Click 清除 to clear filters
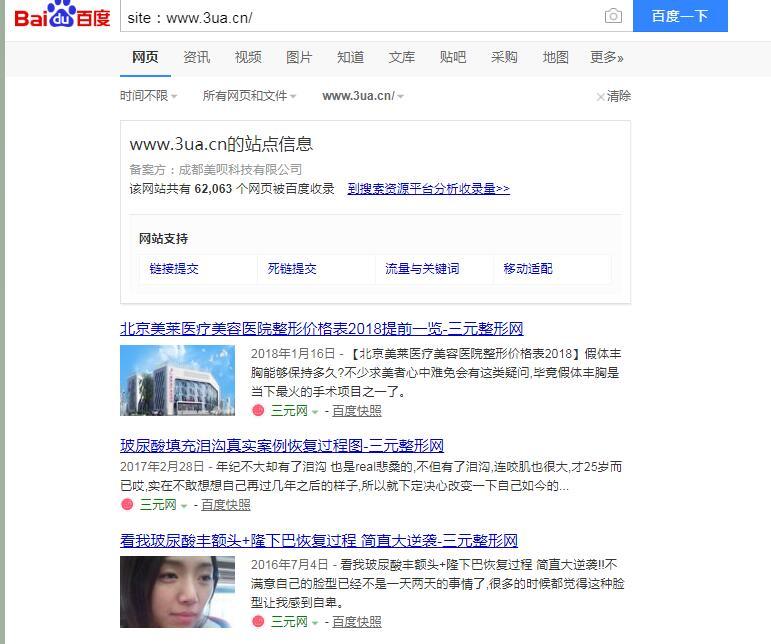This screenshot has height=644, width=771. point(614,96)
